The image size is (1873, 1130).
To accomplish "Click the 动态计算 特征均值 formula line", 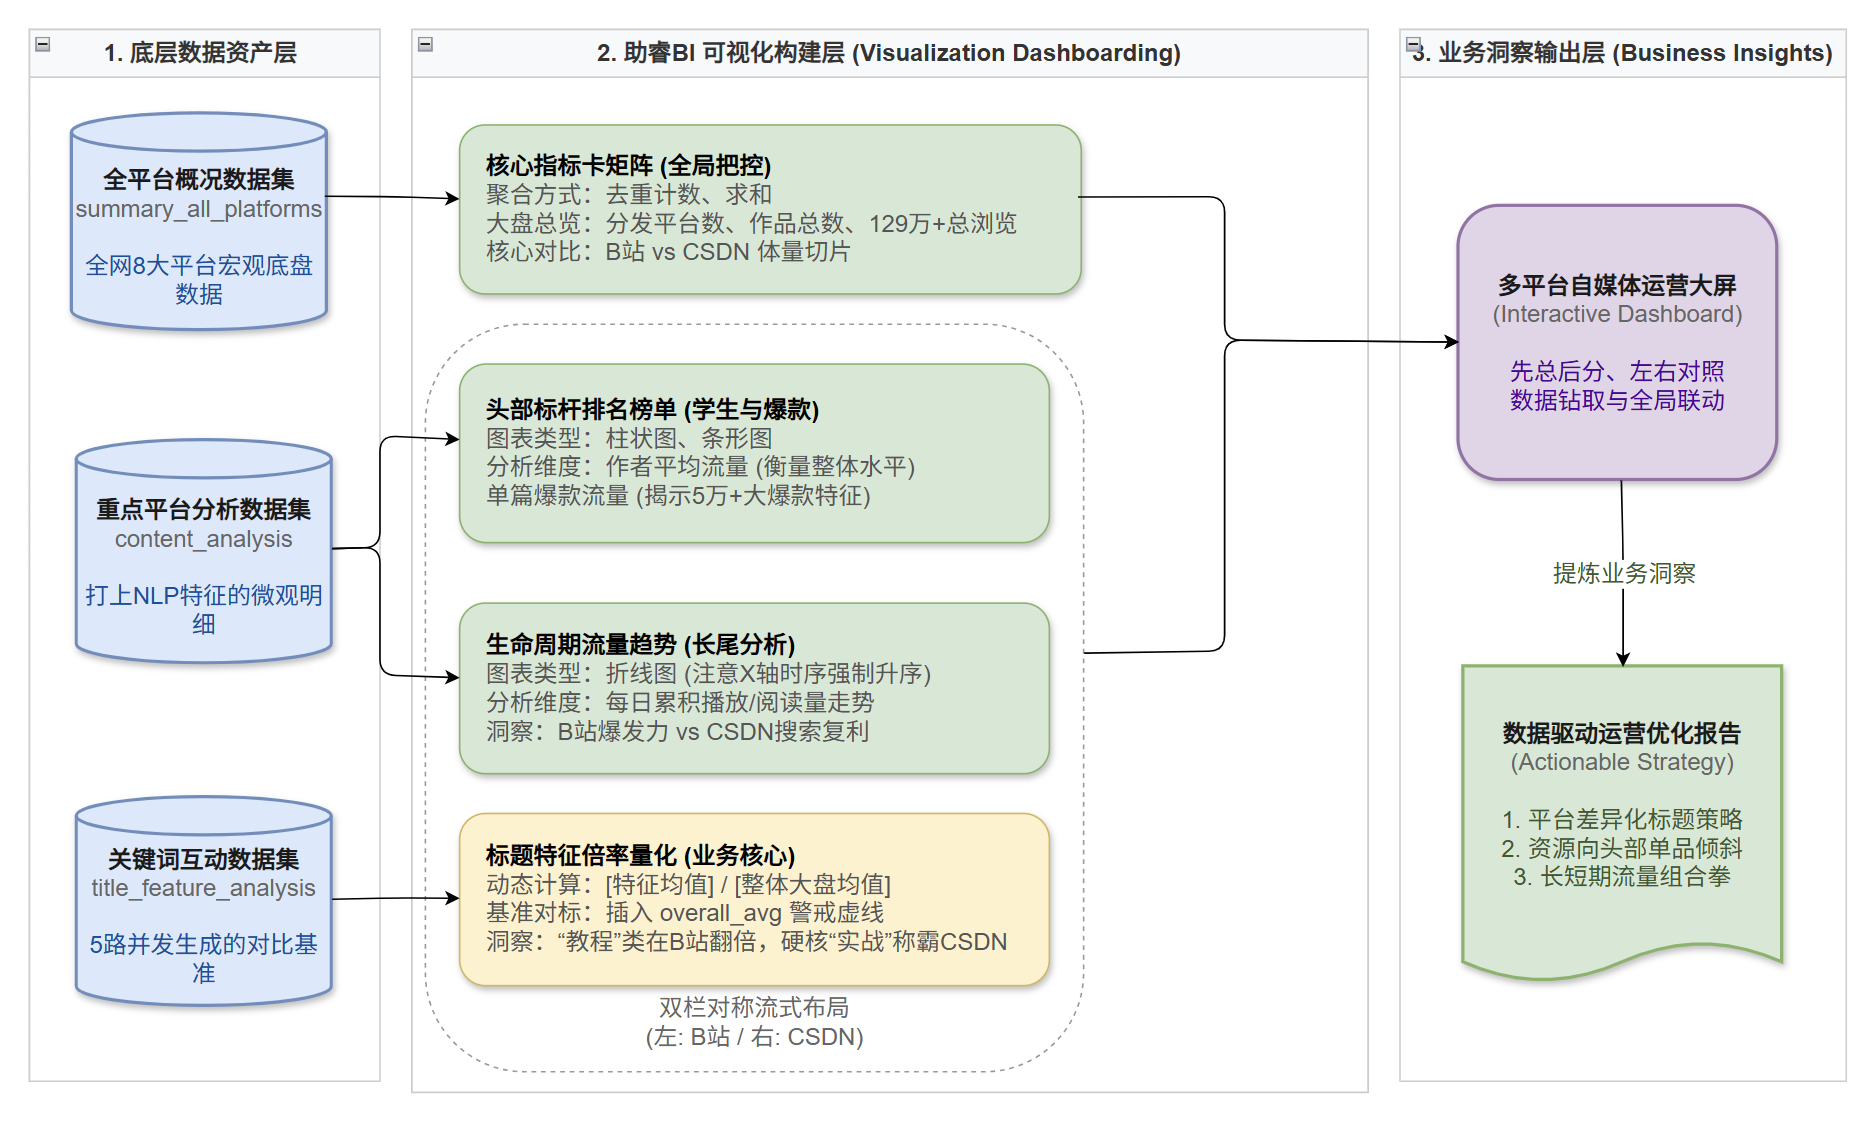I will (x=688, y=884).
